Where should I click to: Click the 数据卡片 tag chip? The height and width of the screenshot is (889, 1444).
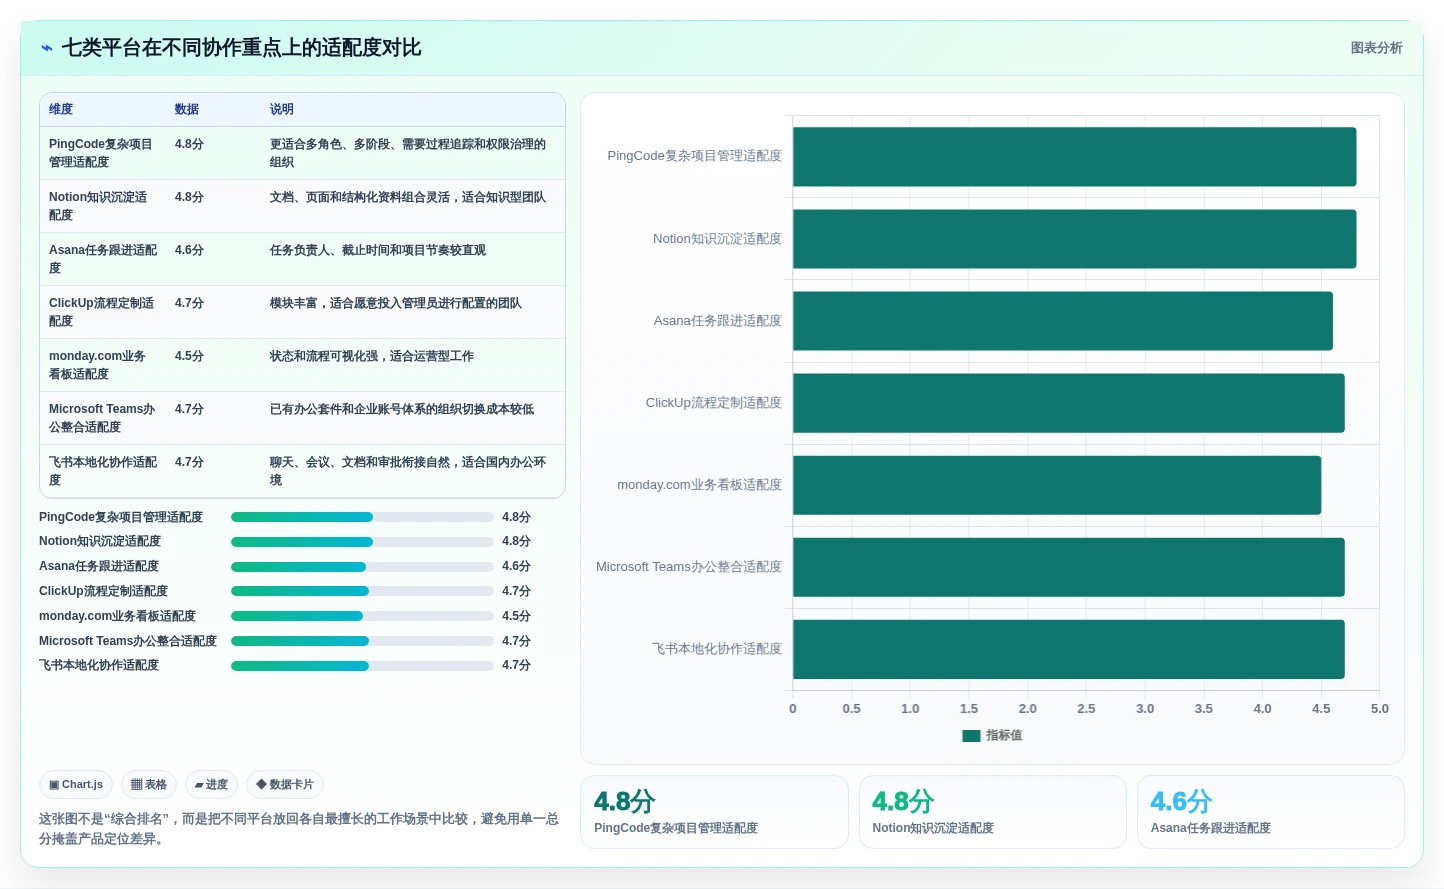(285, 785)
